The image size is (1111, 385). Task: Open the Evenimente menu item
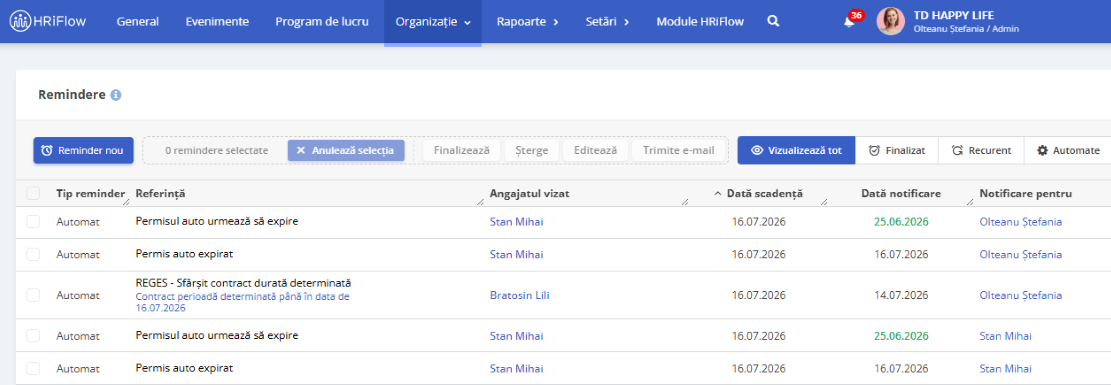(217, 21)
